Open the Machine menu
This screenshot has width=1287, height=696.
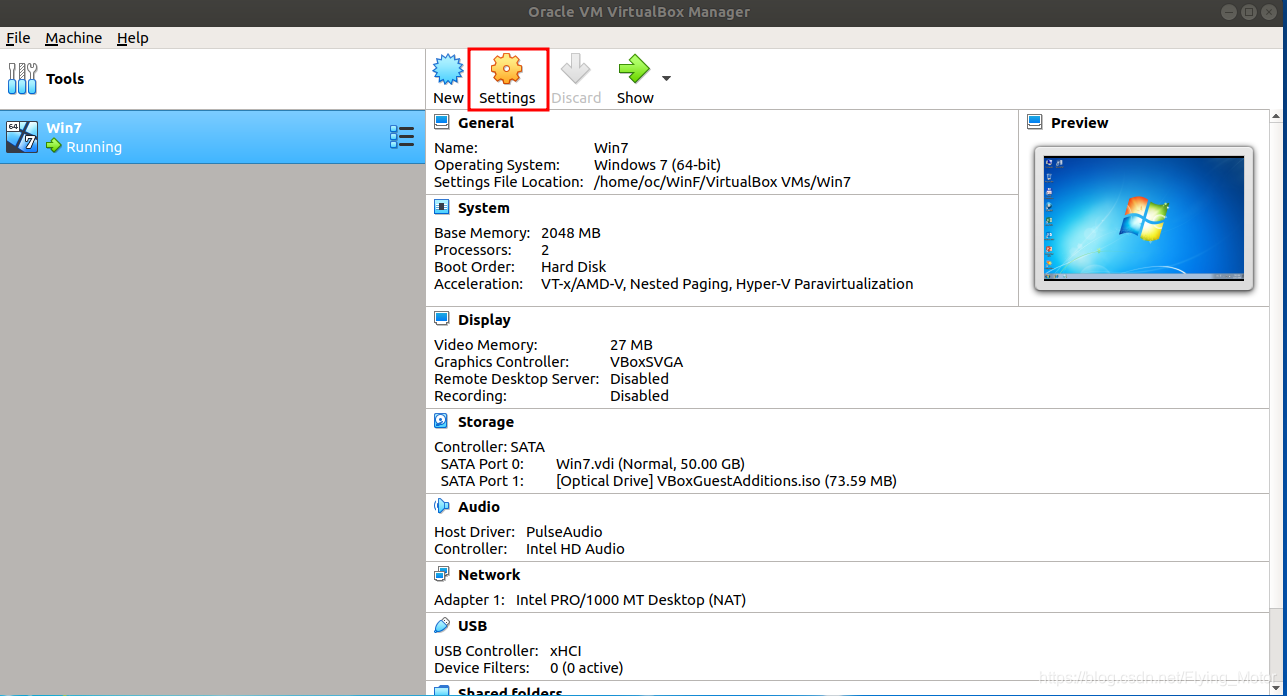click(x=73, y=38)
